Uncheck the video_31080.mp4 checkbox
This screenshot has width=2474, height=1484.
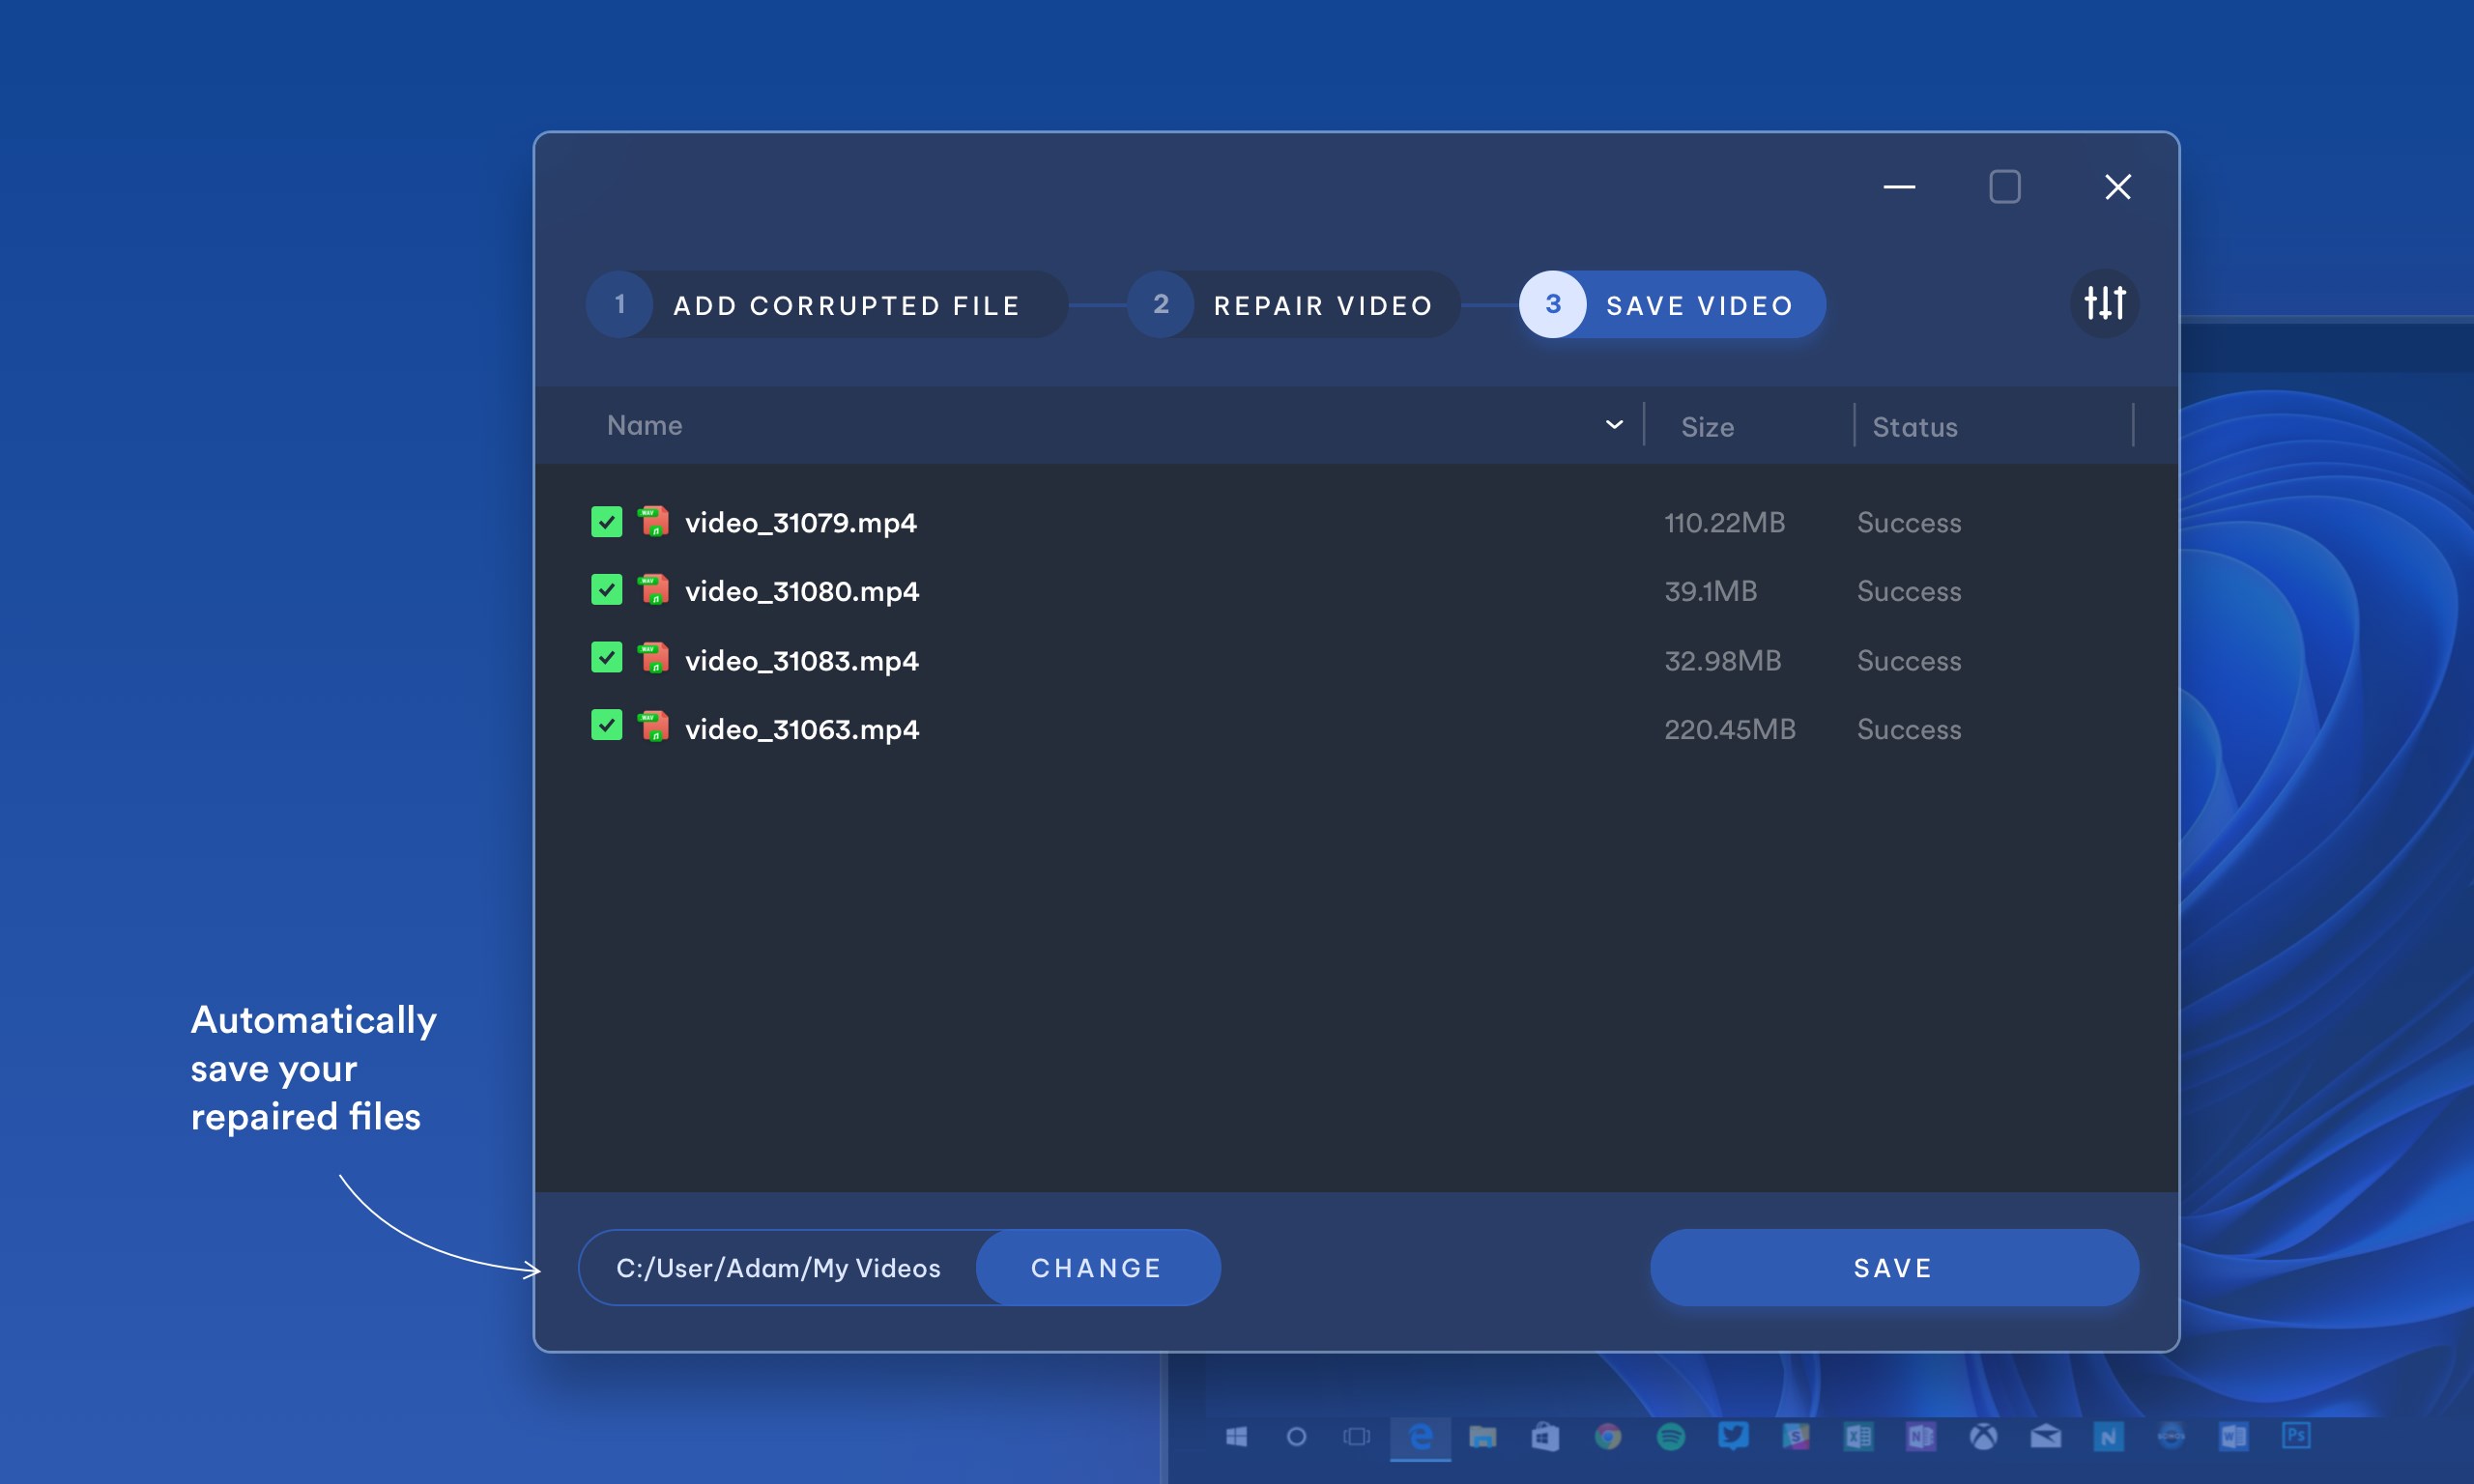click(606, 590)
